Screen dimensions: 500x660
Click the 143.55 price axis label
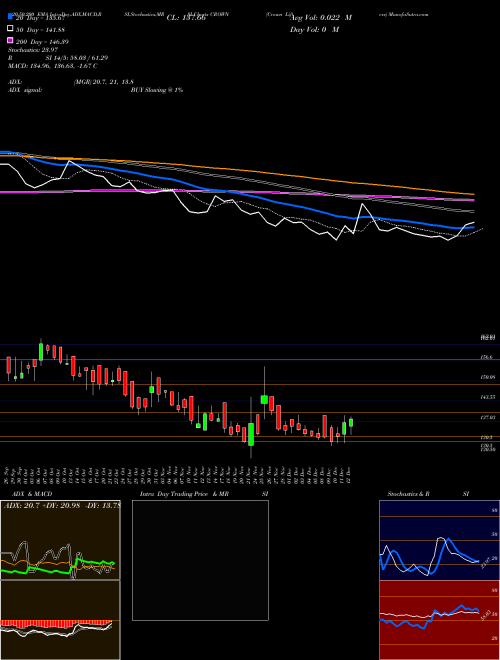[x=488, y=397]
